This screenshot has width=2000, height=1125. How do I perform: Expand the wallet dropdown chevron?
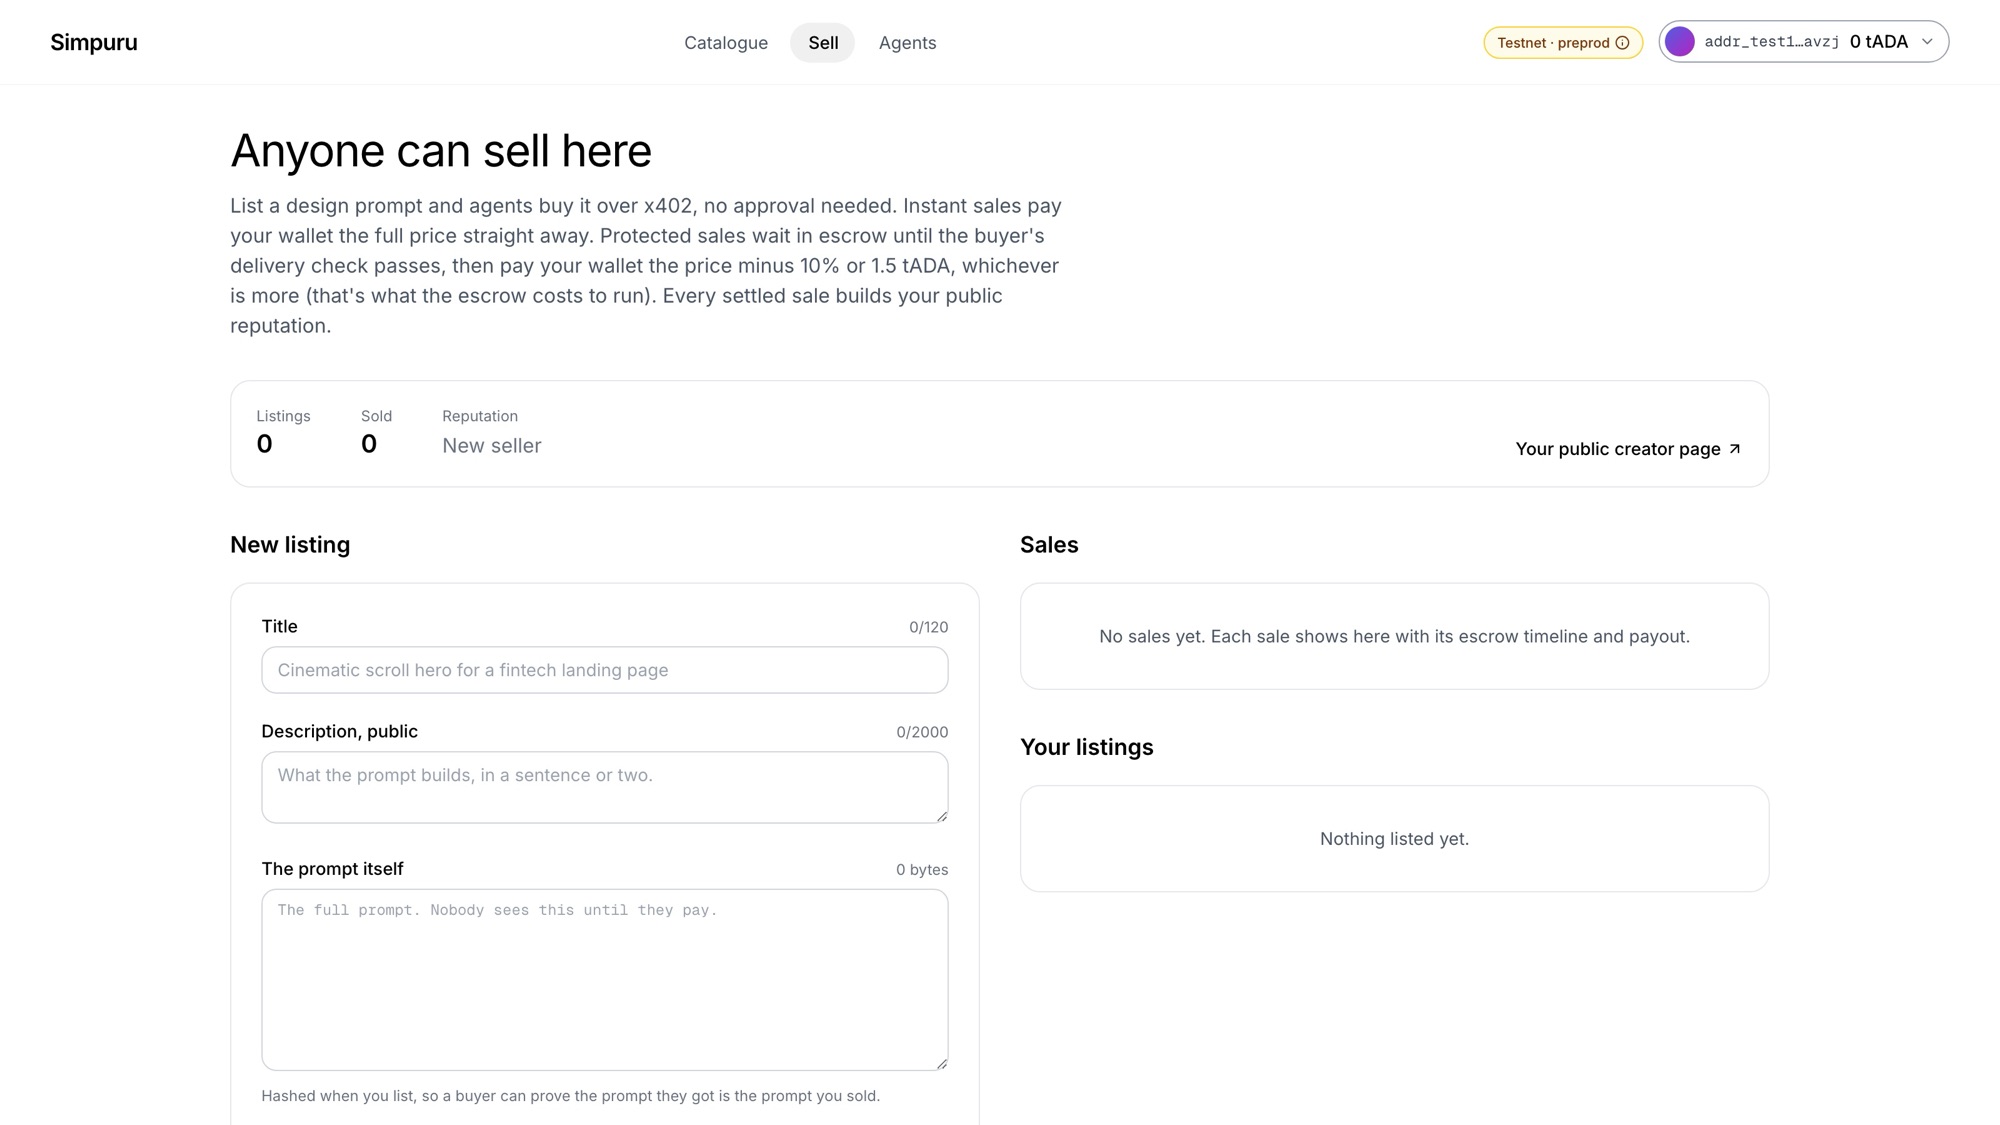click(1927, 42)
